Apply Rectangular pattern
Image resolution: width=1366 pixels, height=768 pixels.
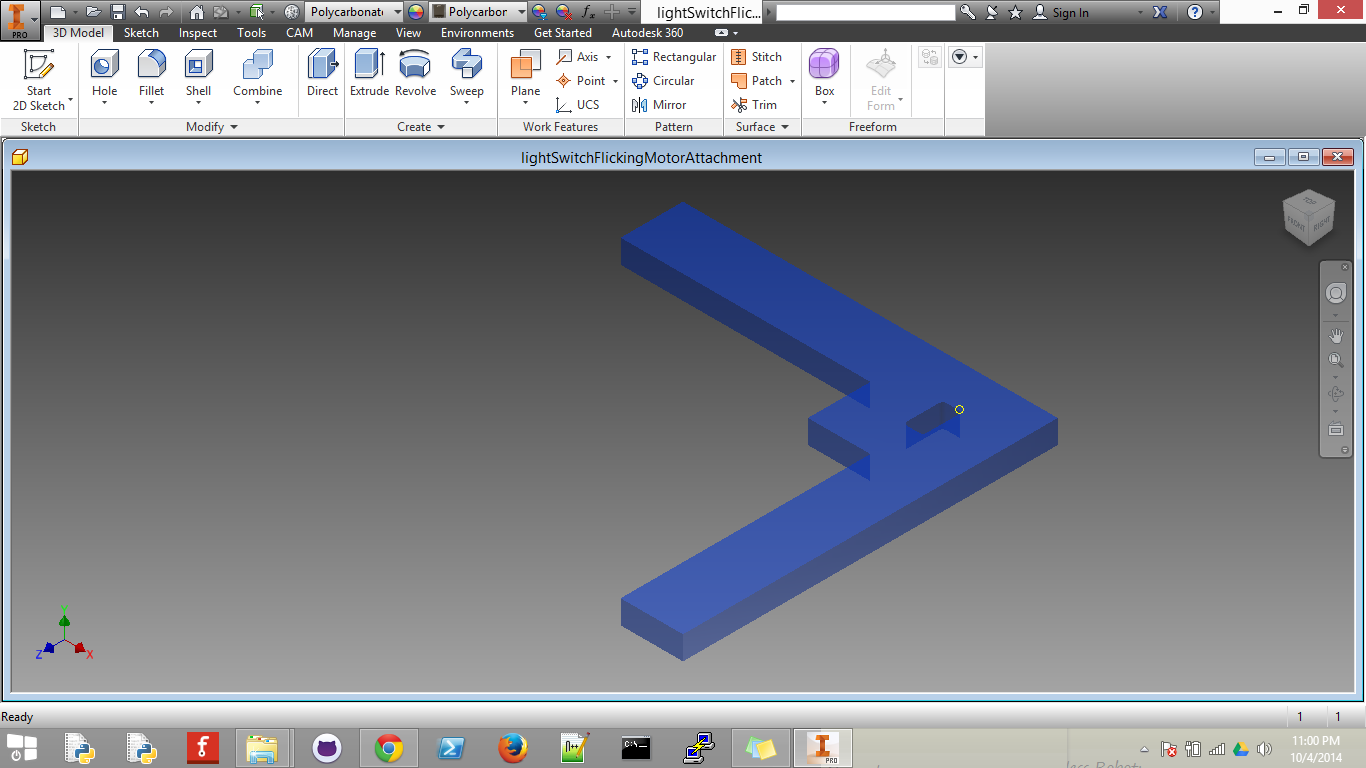tap(674, 57)
